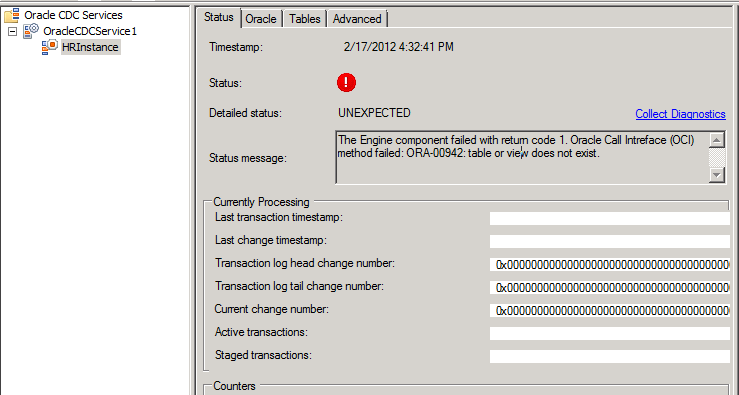The width and height of the screenshot is (739, 395).
Task: Click the Status: label
Action: (x=225, y=83)
